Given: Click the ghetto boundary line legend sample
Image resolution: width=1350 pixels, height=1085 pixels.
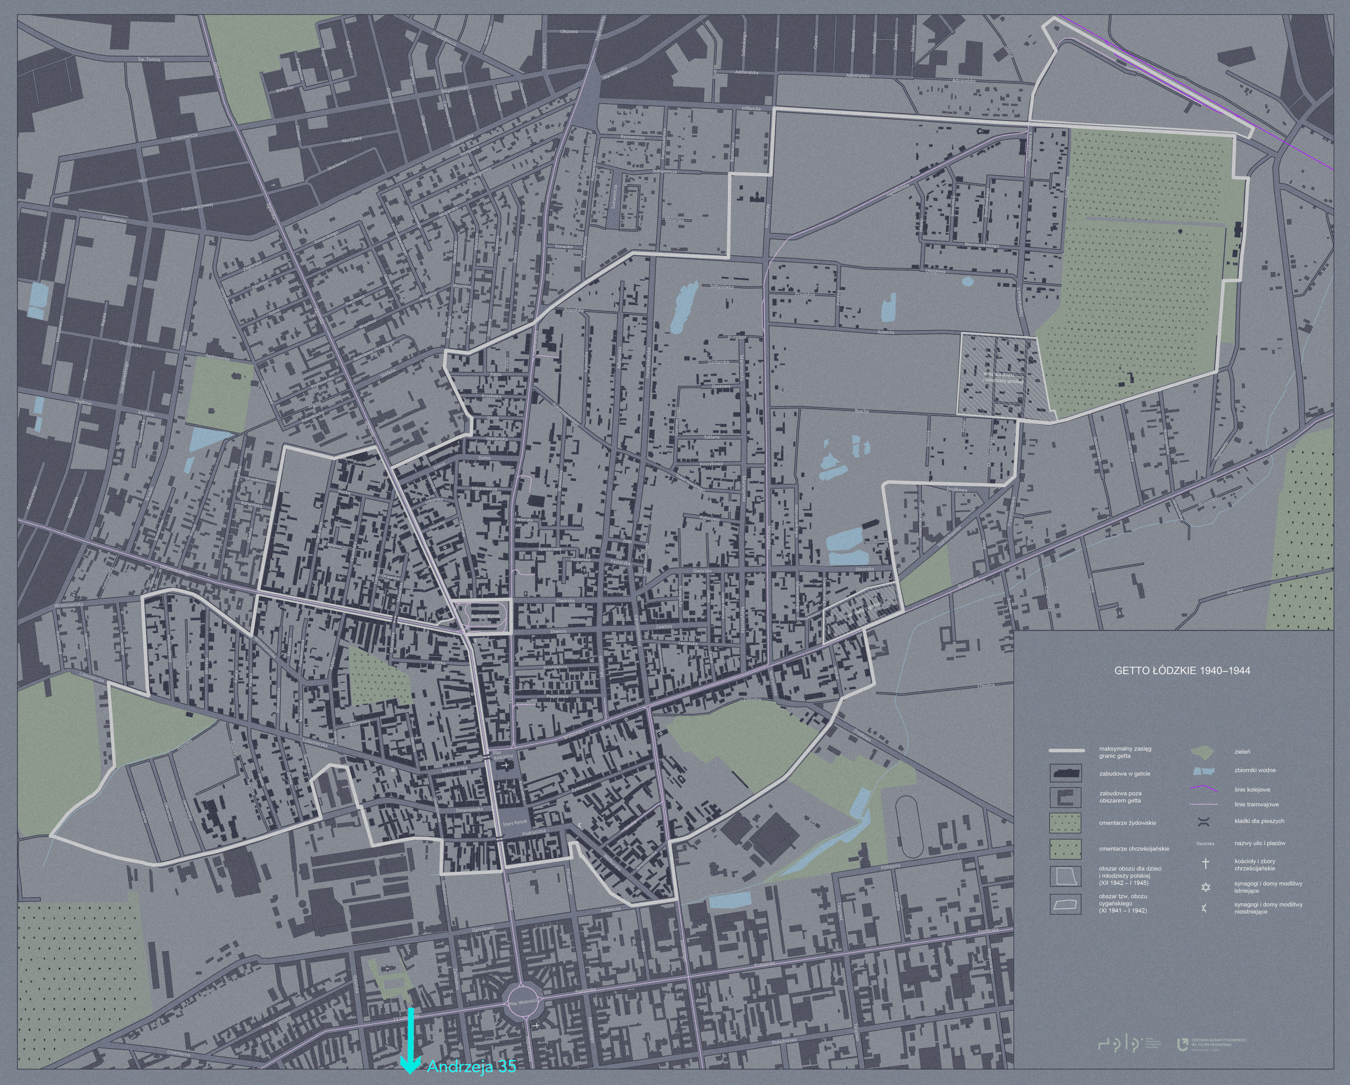Looking at the screenshot, I should coord(1066,750).
